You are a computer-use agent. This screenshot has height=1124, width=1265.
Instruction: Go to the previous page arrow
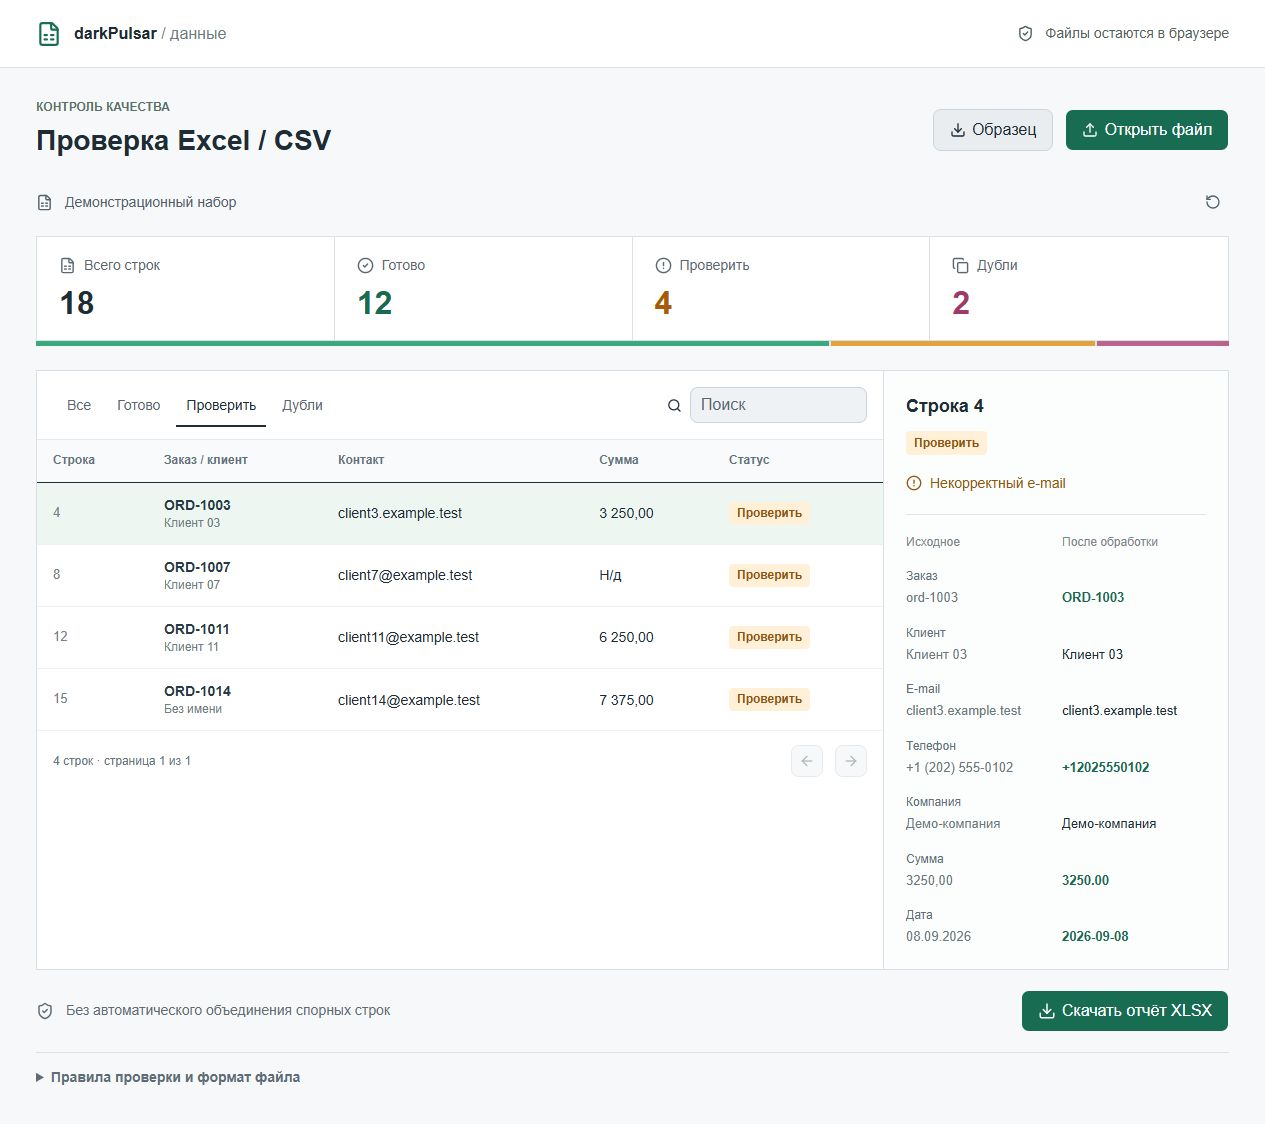click(x=807, y=761)
